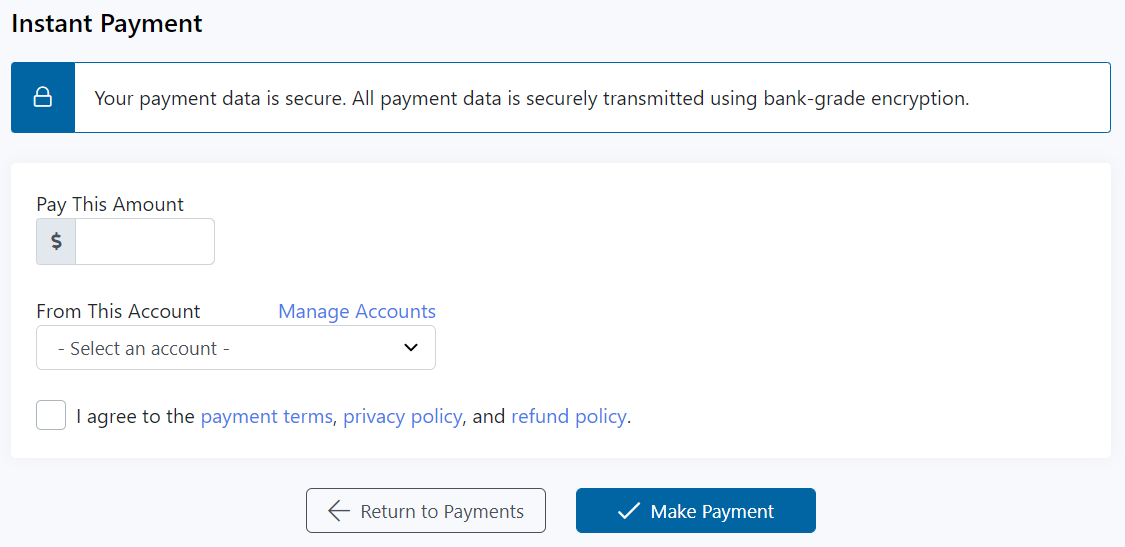1125x547 pixels.
Task: Open the payment terms link
Action: 266,416
